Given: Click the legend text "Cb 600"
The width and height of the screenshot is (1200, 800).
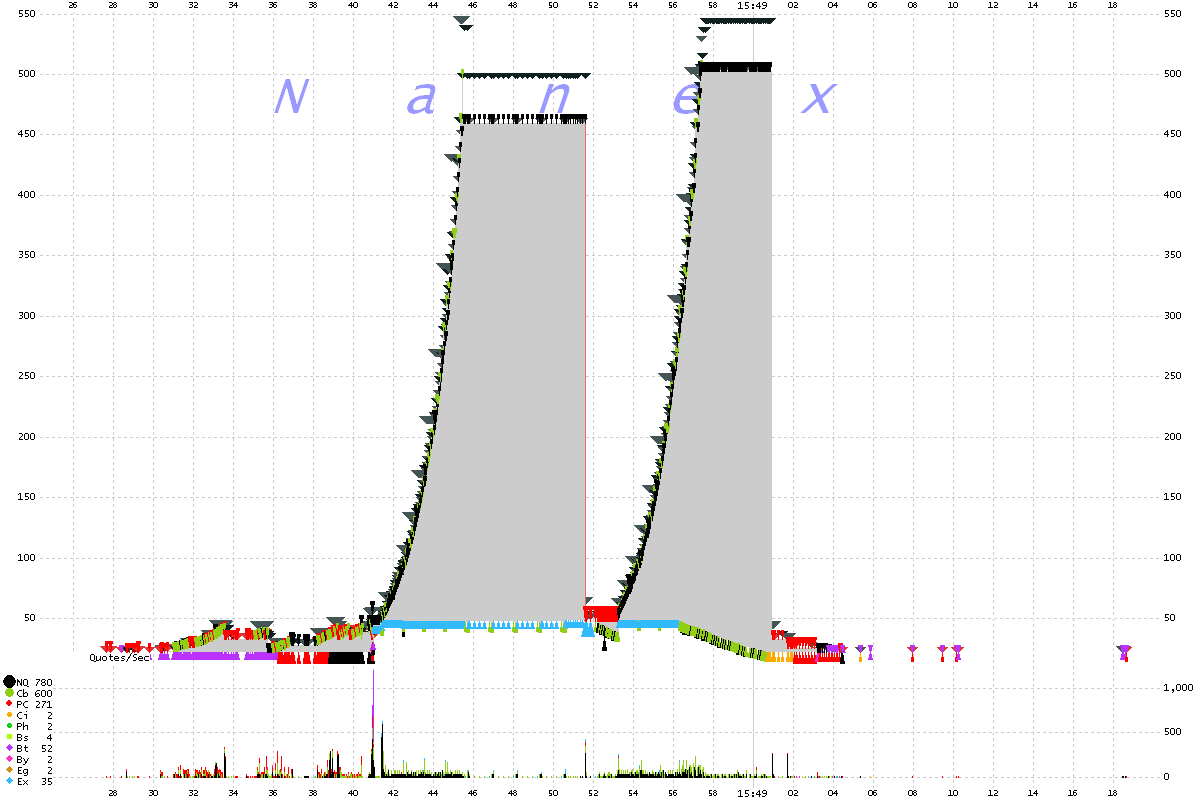Looking at the screenshot, I should point(35,693).
